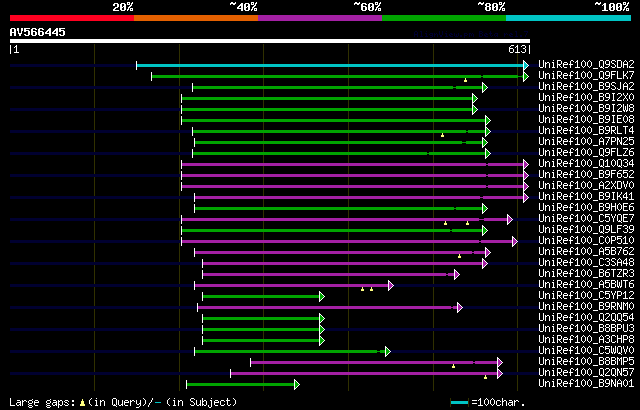Select the UniRef100_A3CHP8 label
The image size is (640, 410).
pyautogui.click(x=587, y=340)
